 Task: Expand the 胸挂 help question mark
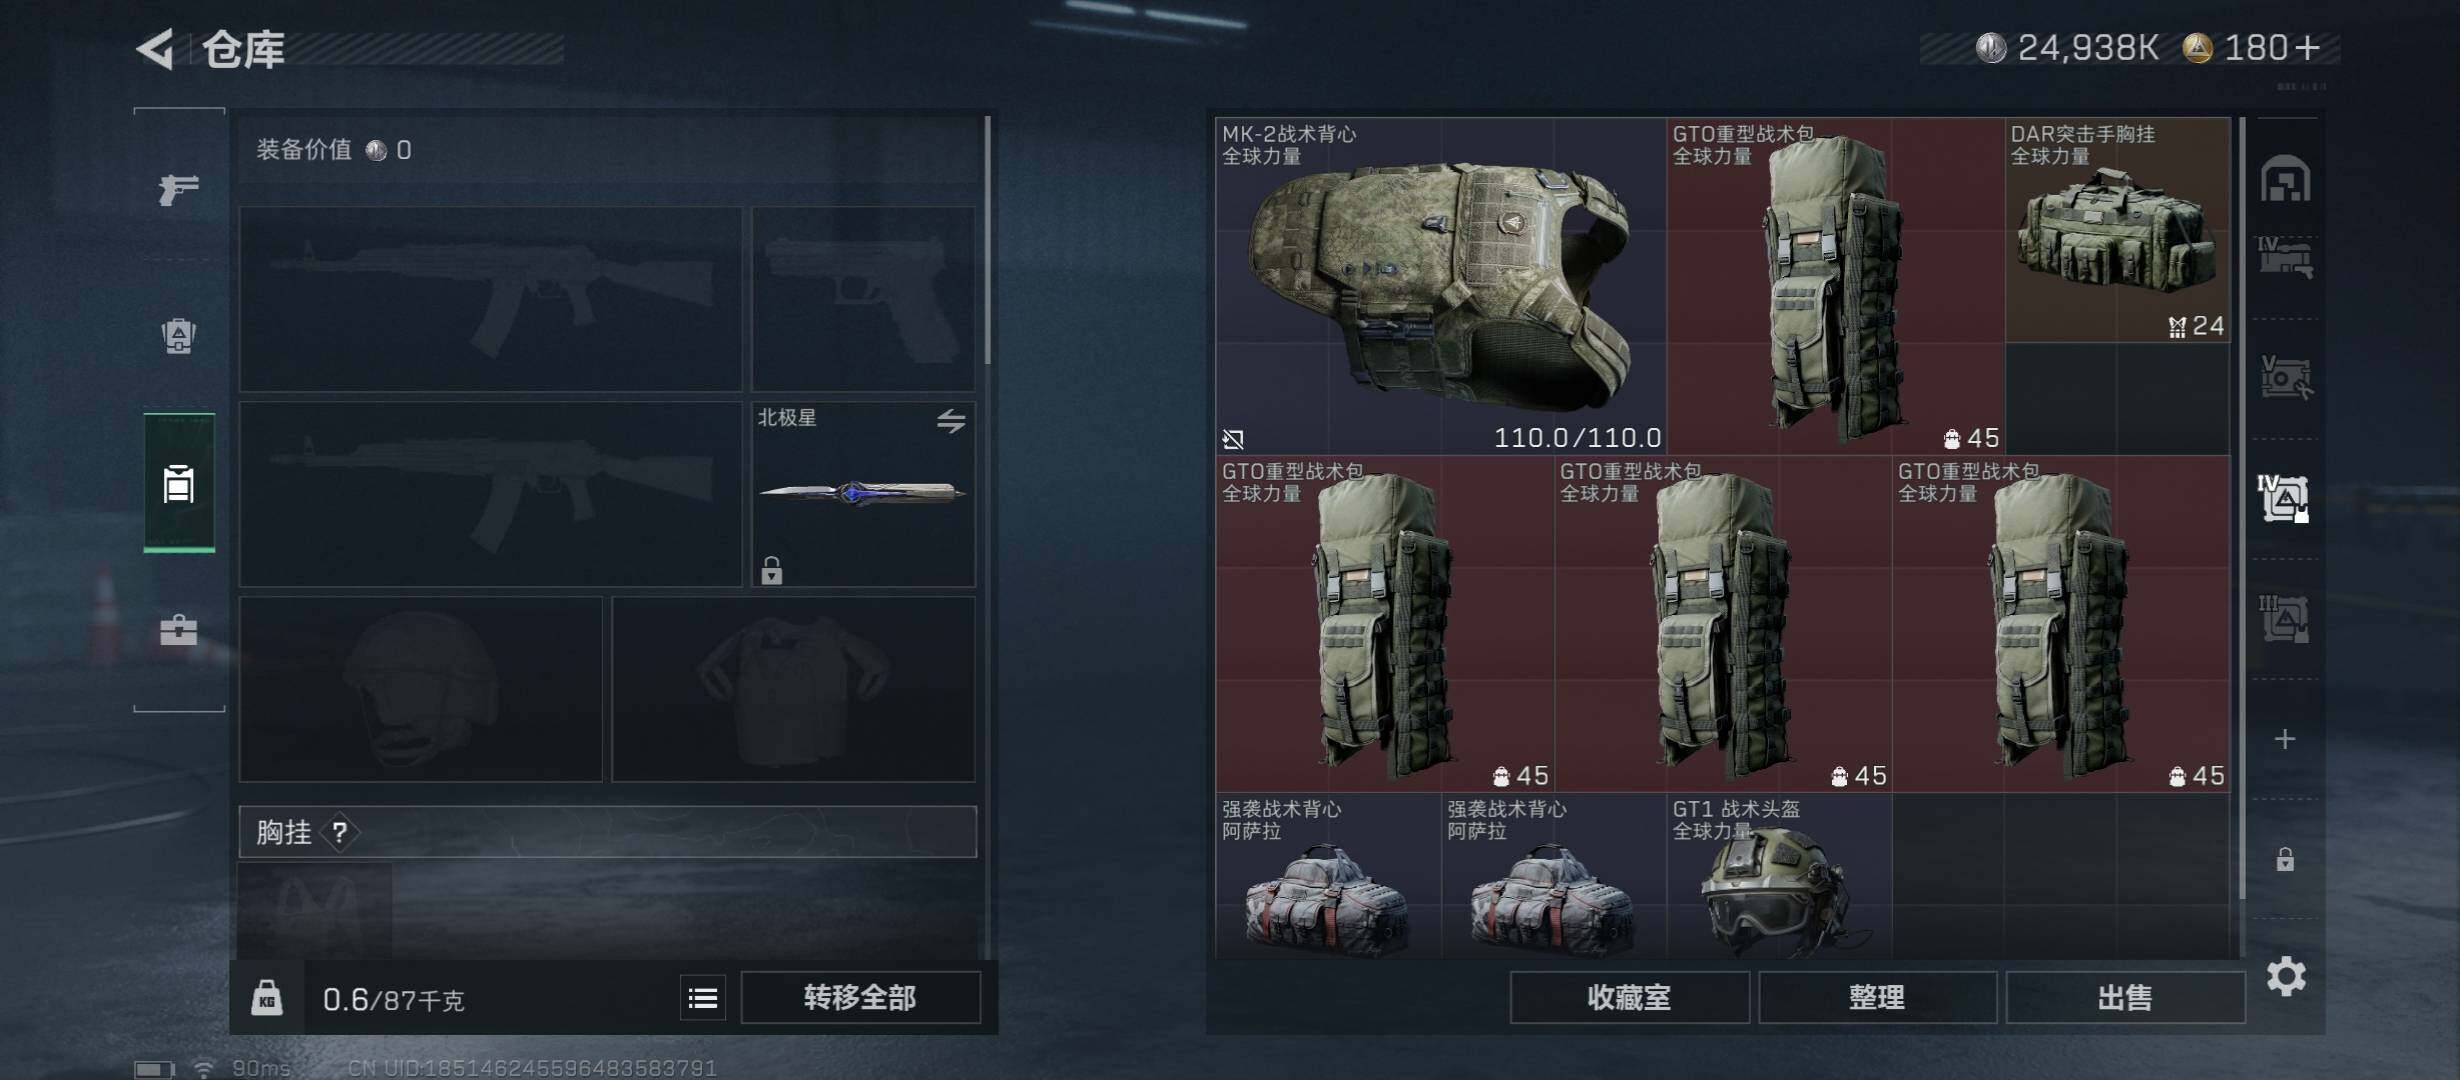point(339,832)
